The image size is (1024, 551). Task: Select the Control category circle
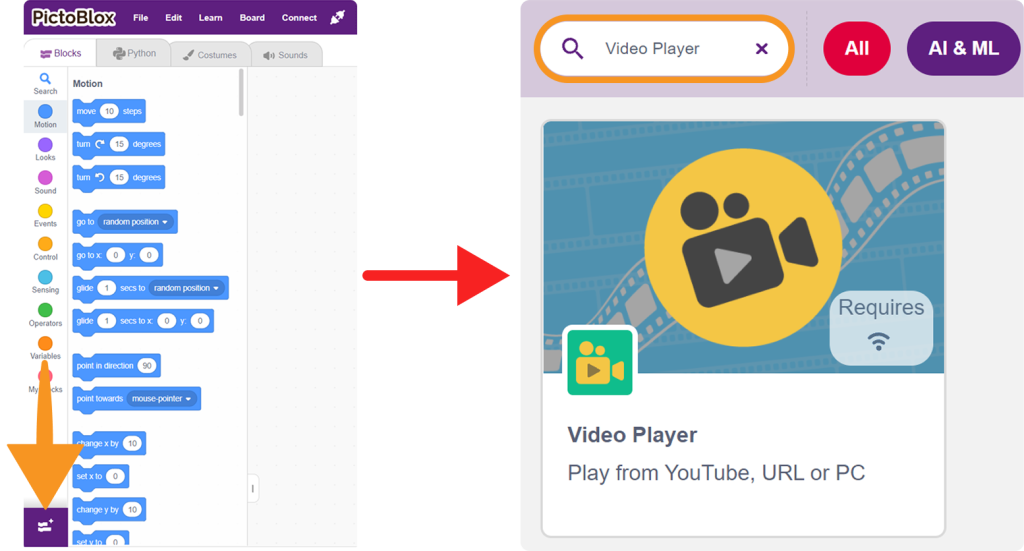point(45,244)
